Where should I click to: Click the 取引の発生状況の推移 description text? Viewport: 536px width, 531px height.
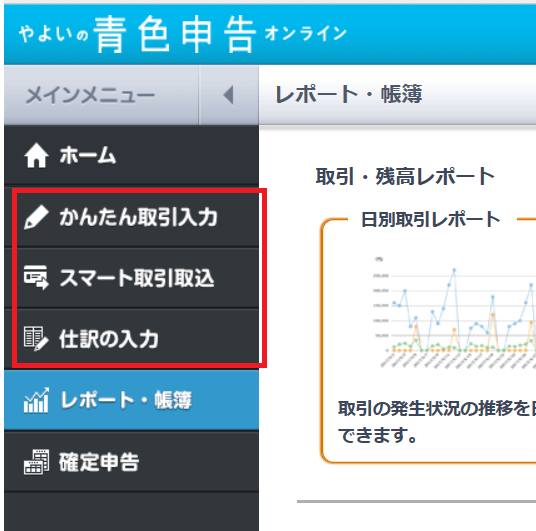[437, 422]
